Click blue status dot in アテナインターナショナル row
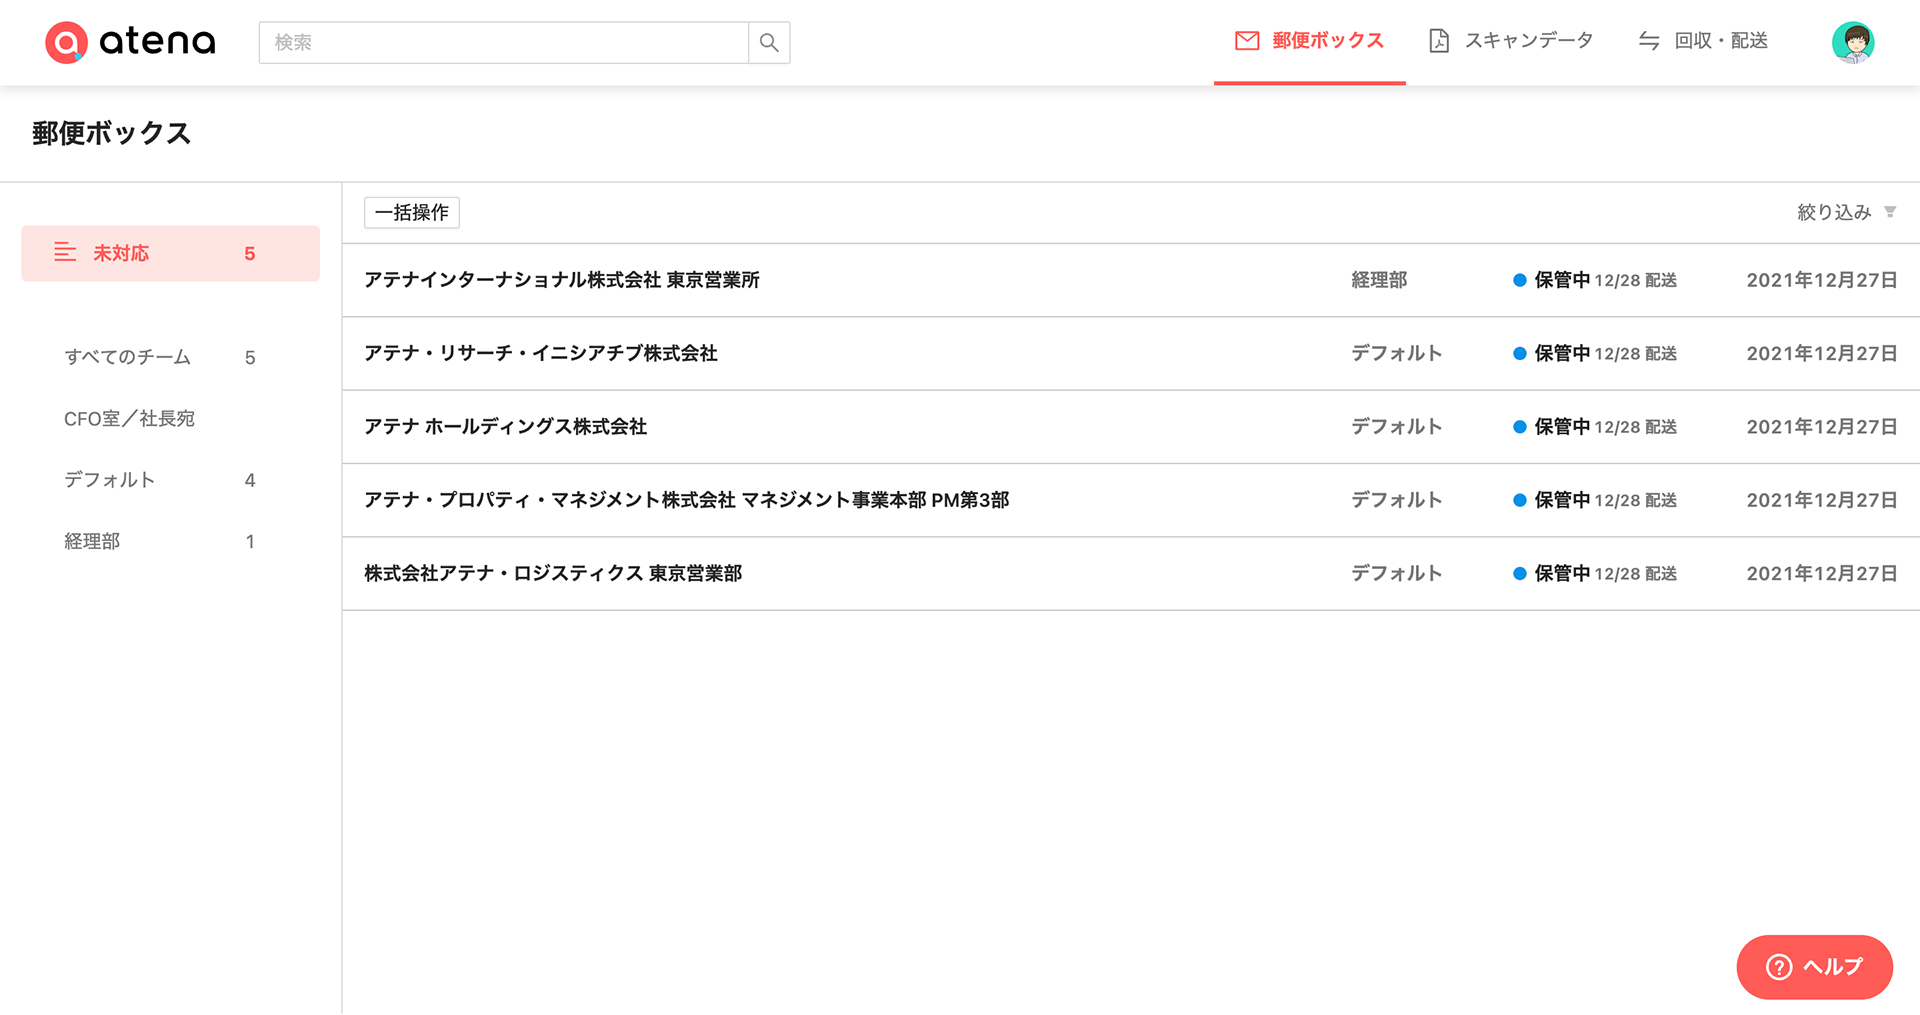The height and width of the screenshot is (1015, 1920). click(x=1519, y=280)
